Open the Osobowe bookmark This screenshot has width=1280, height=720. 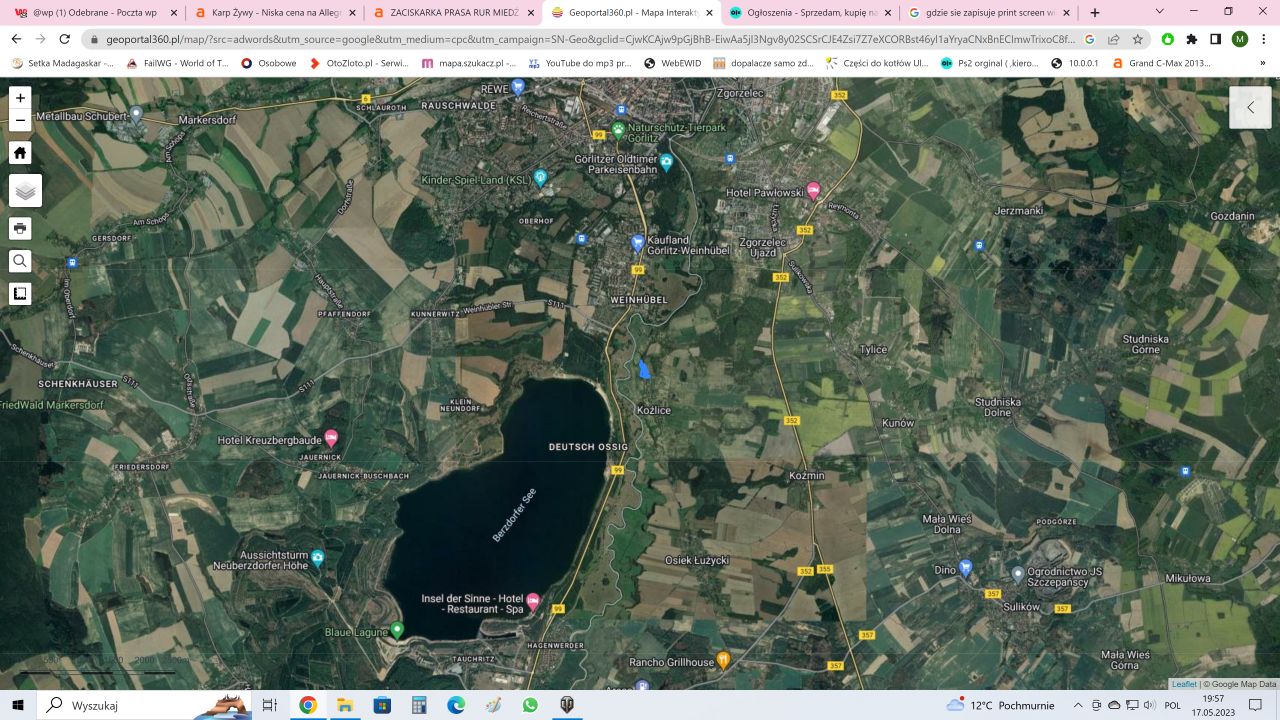pos(269,63)
